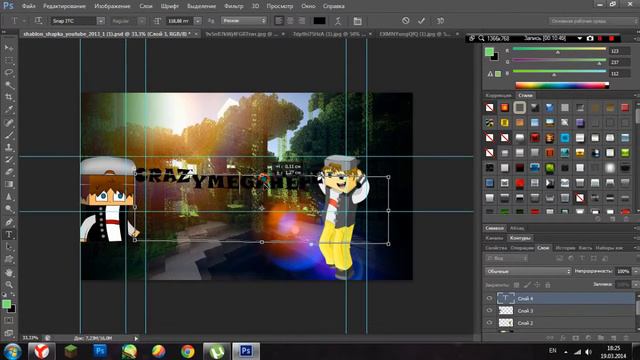
Task: Select the Crop tool
Action: coord(9,98)
